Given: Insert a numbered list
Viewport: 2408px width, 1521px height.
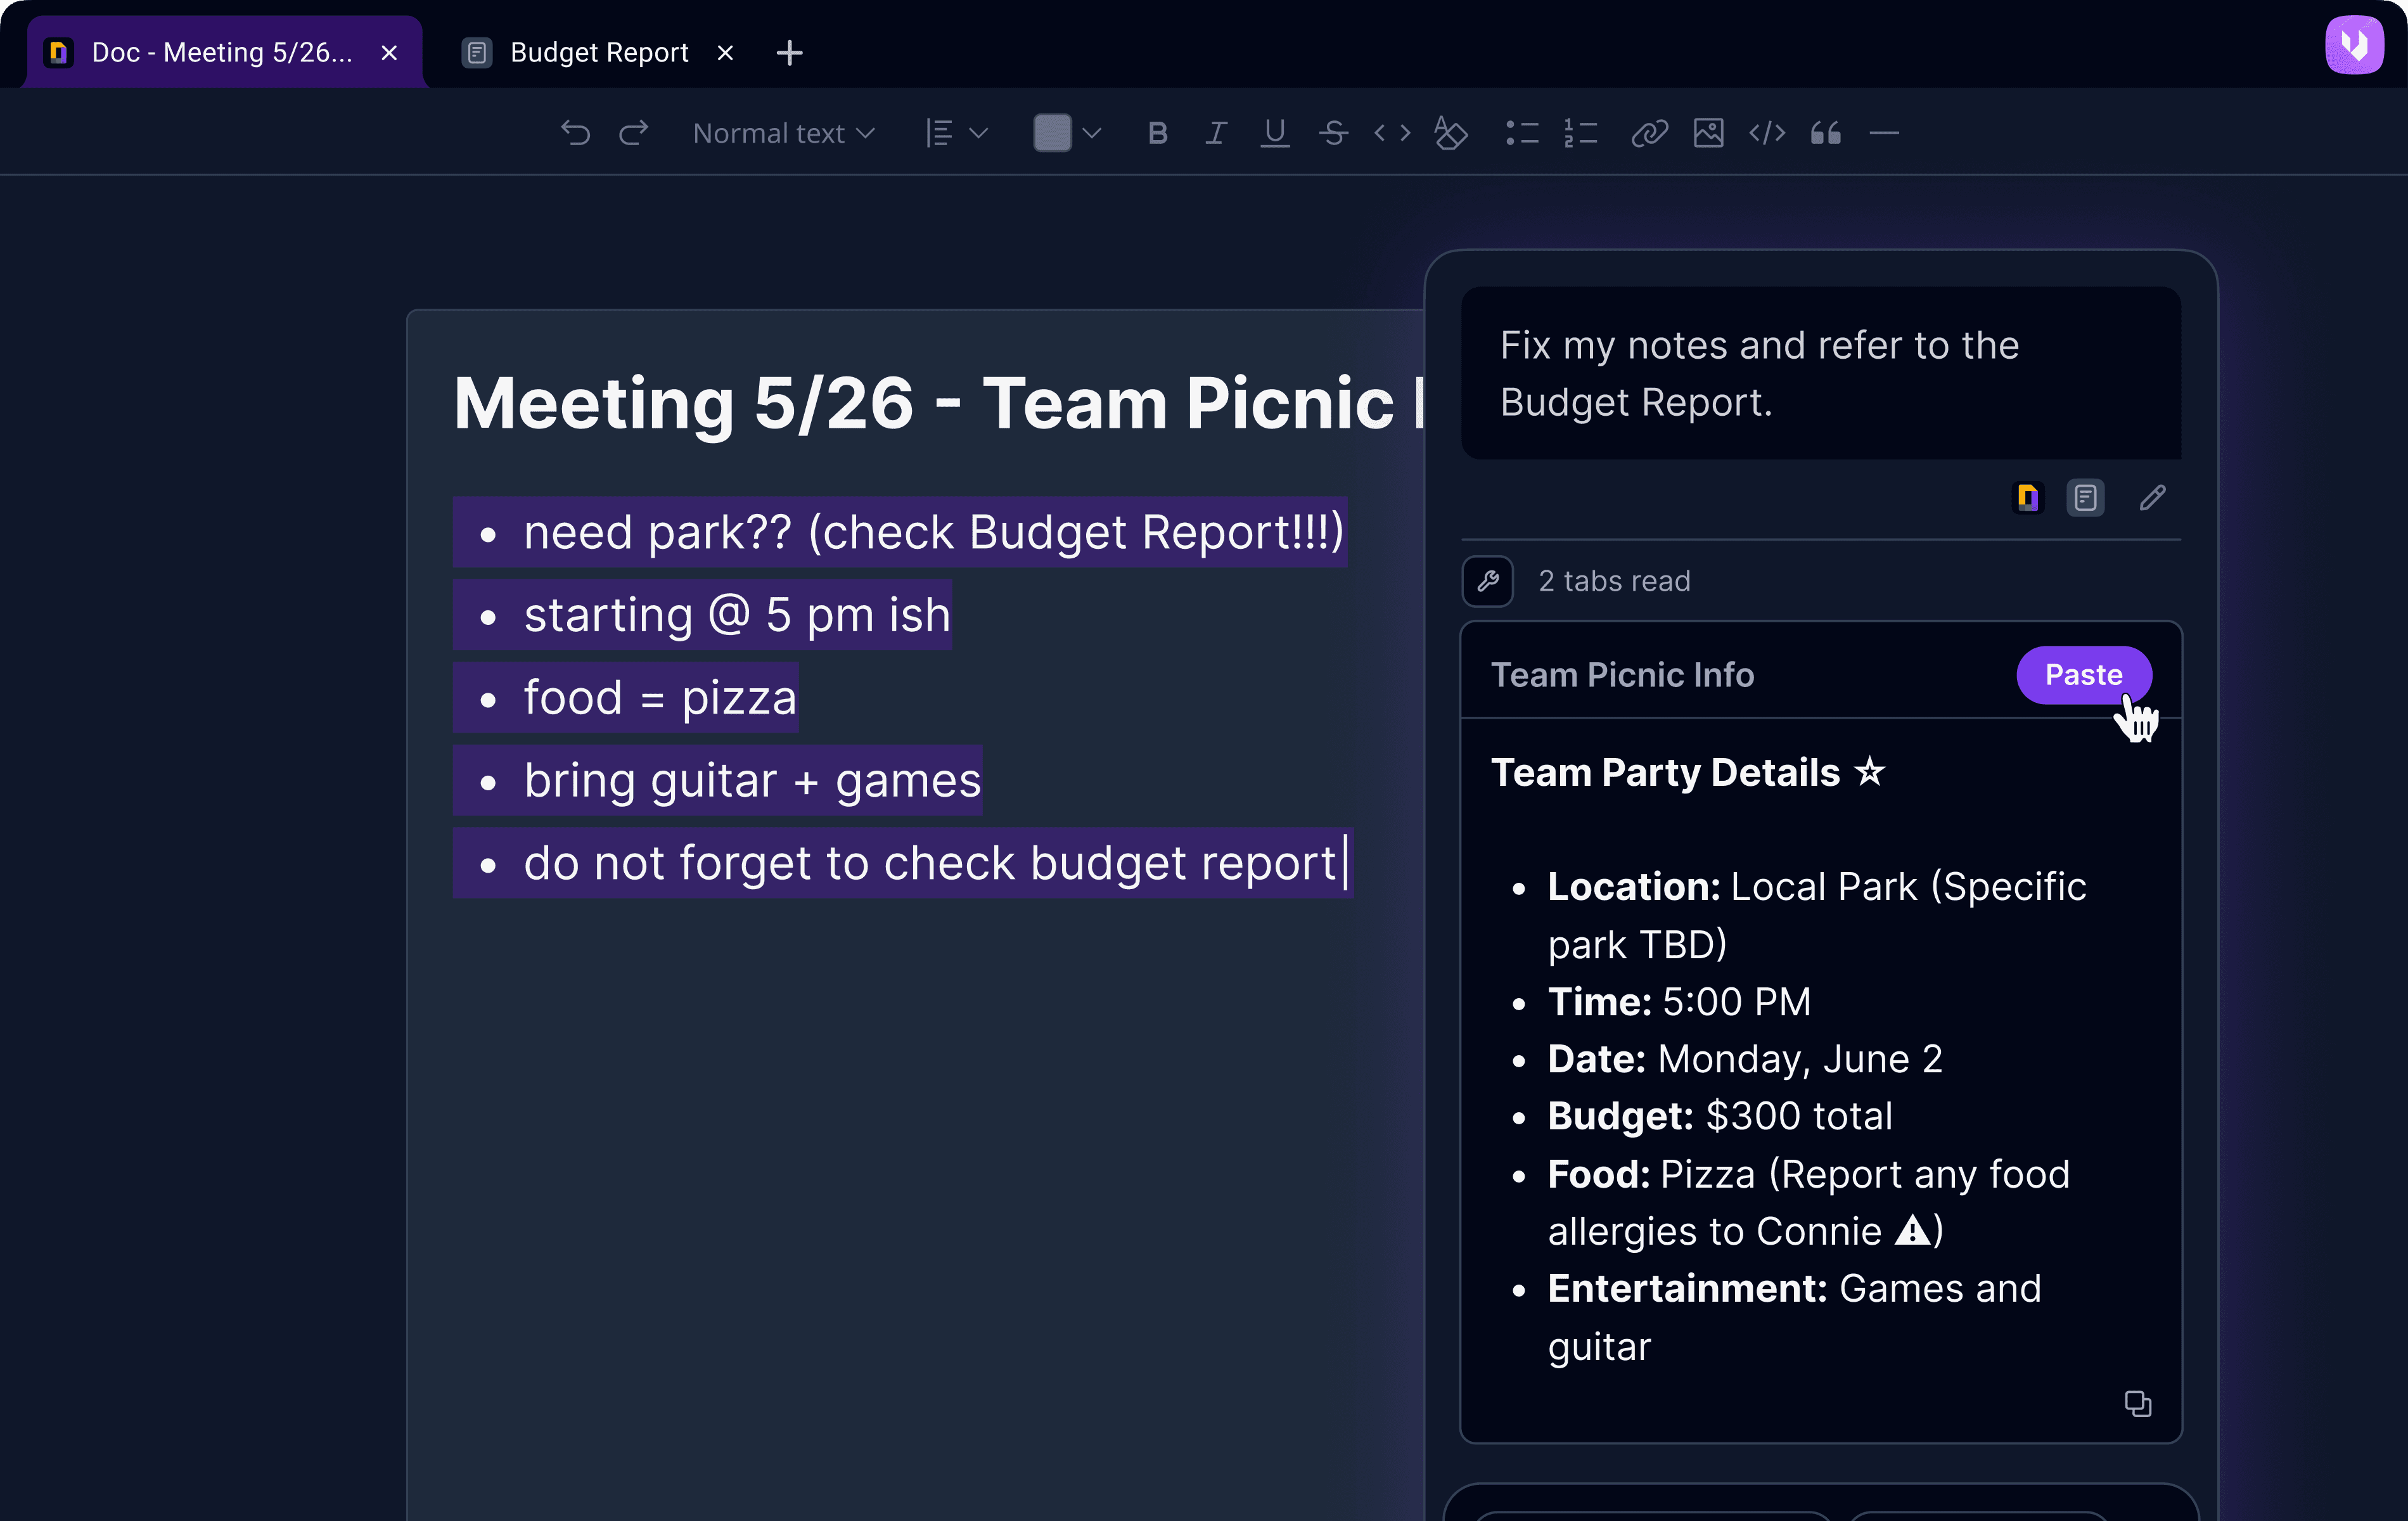Looking at the screenshot, I should [1581, 133].
